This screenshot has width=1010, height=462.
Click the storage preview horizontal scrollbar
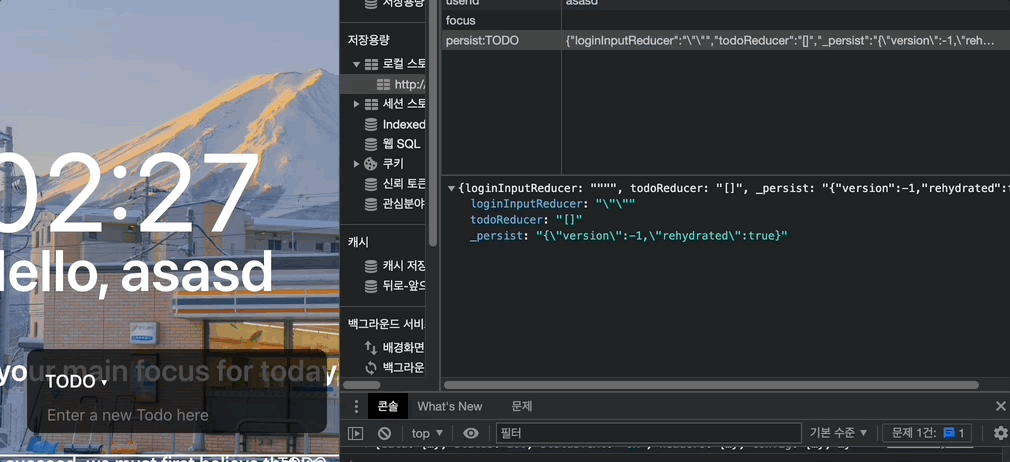point(711,385)
